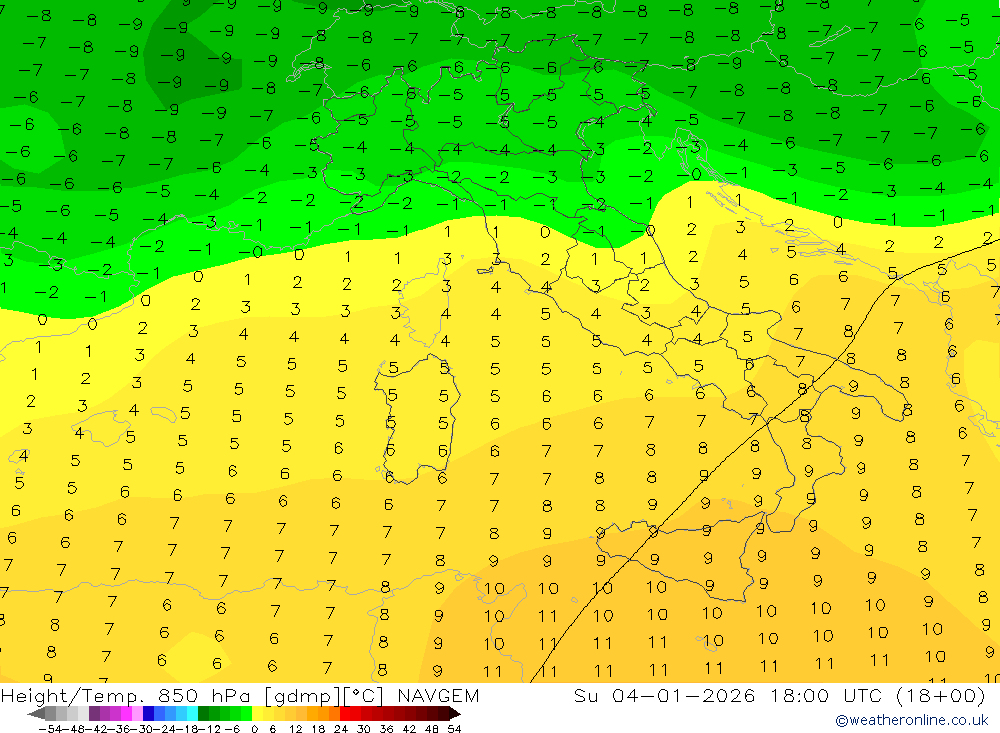Pick the dark blue legend swatch
Image resolution: width=1000 pixels, height=733 pixels.
[148, 713]
